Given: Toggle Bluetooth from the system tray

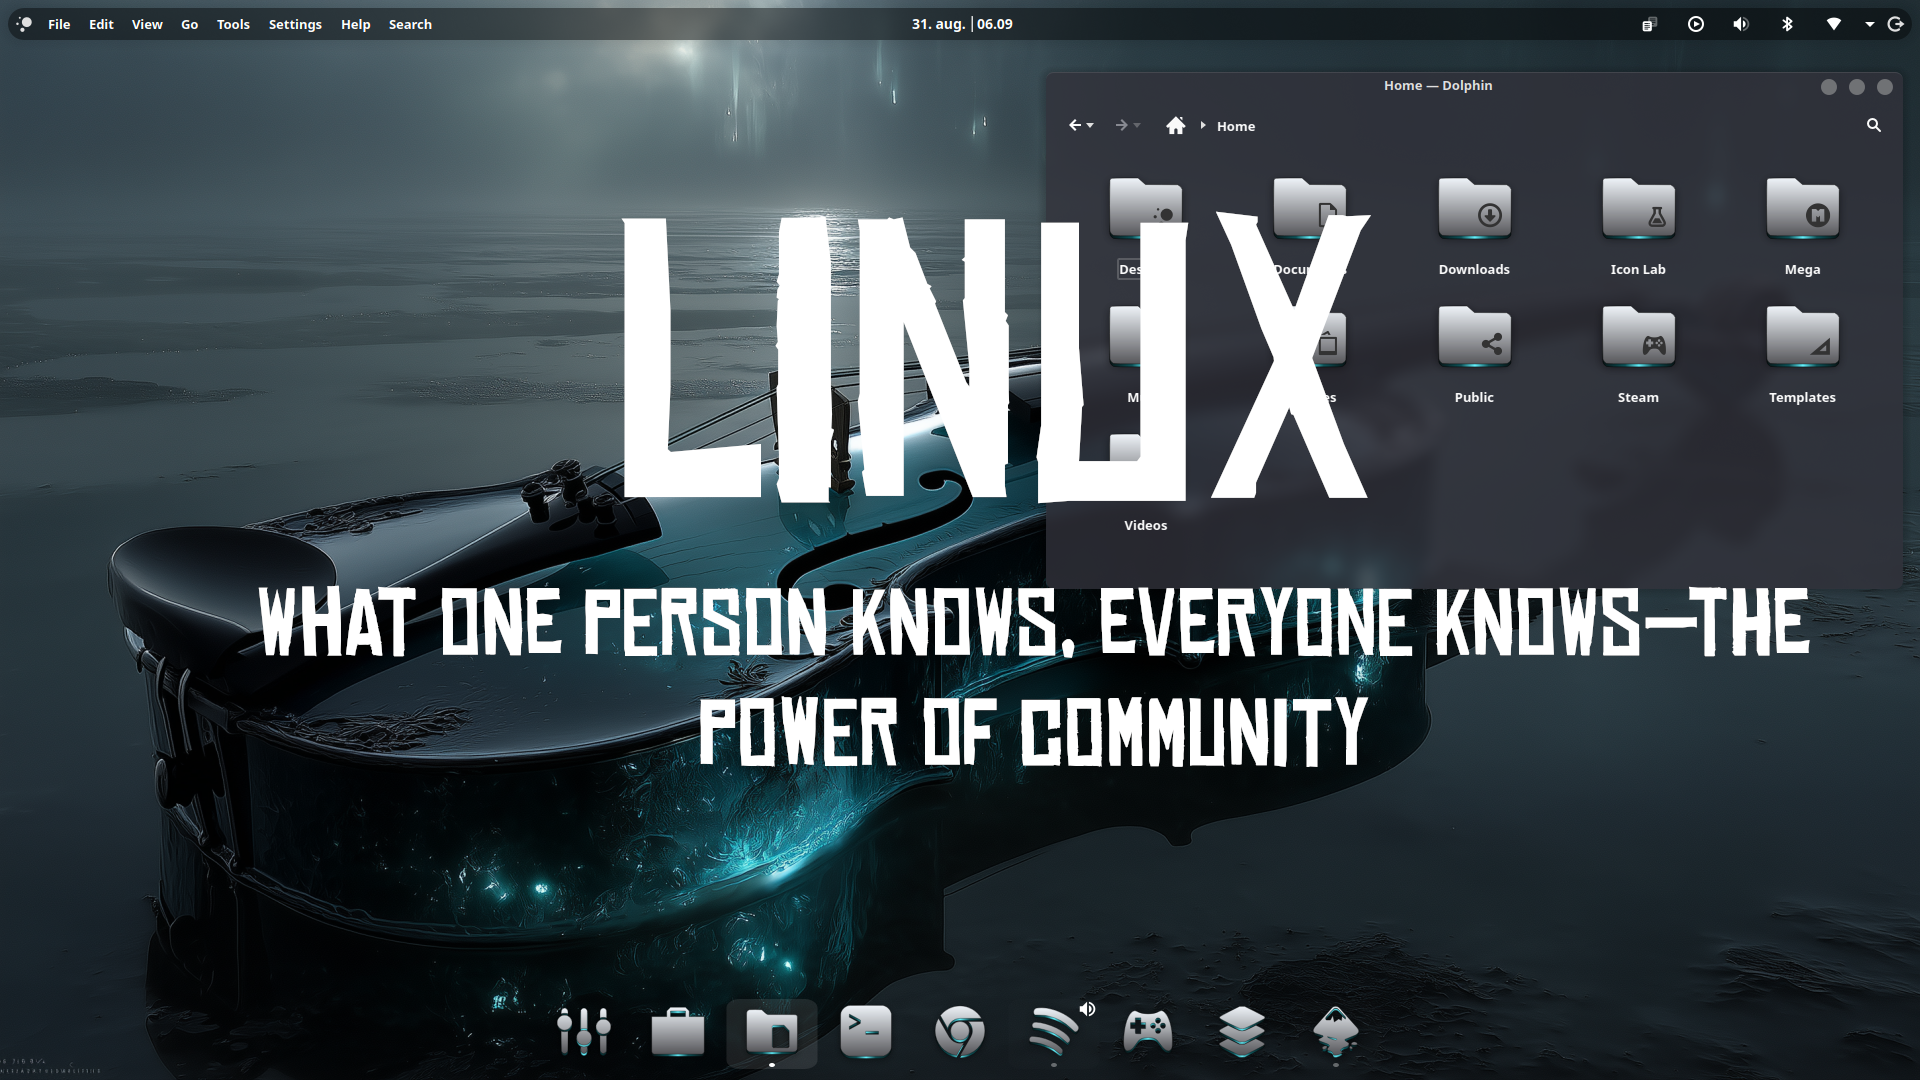Looking at the screenshot, I should coord(1787,24).
